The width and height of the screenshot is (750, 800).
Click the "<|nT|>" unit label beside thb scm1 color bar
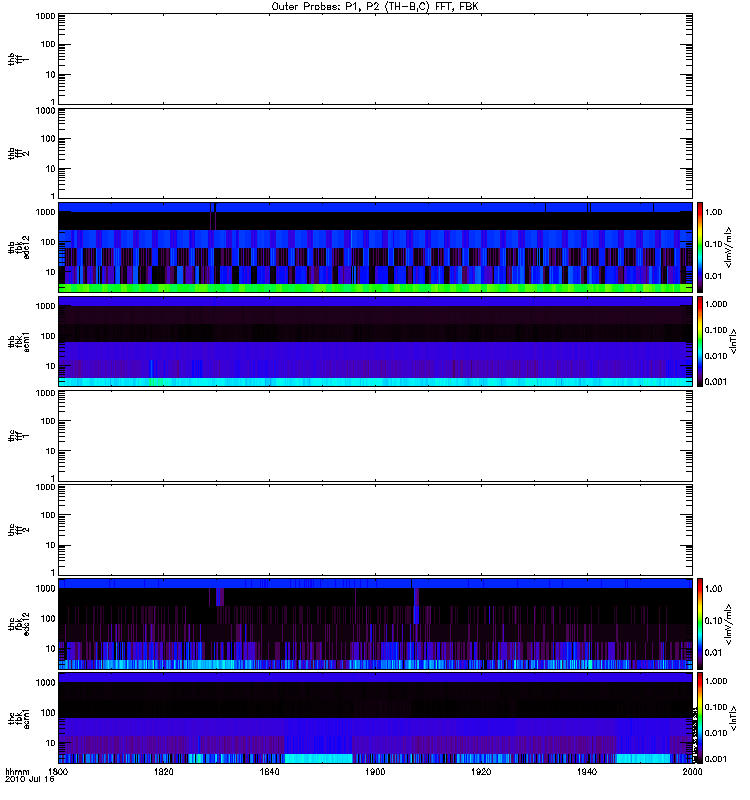[x=733, y=341]
